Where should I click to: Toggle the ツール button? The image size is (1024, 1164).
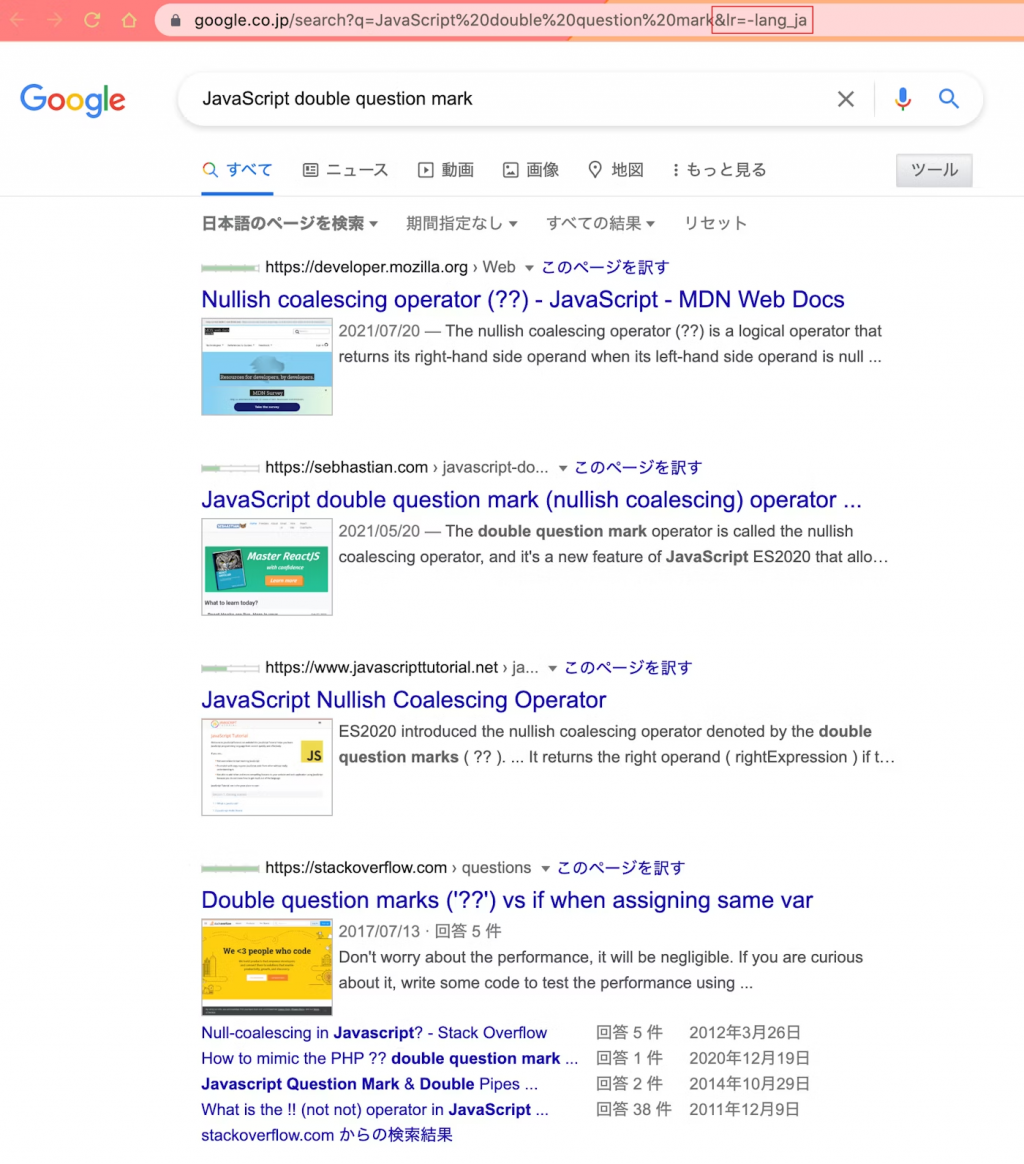pyautogui.click(x=933, y=170)
